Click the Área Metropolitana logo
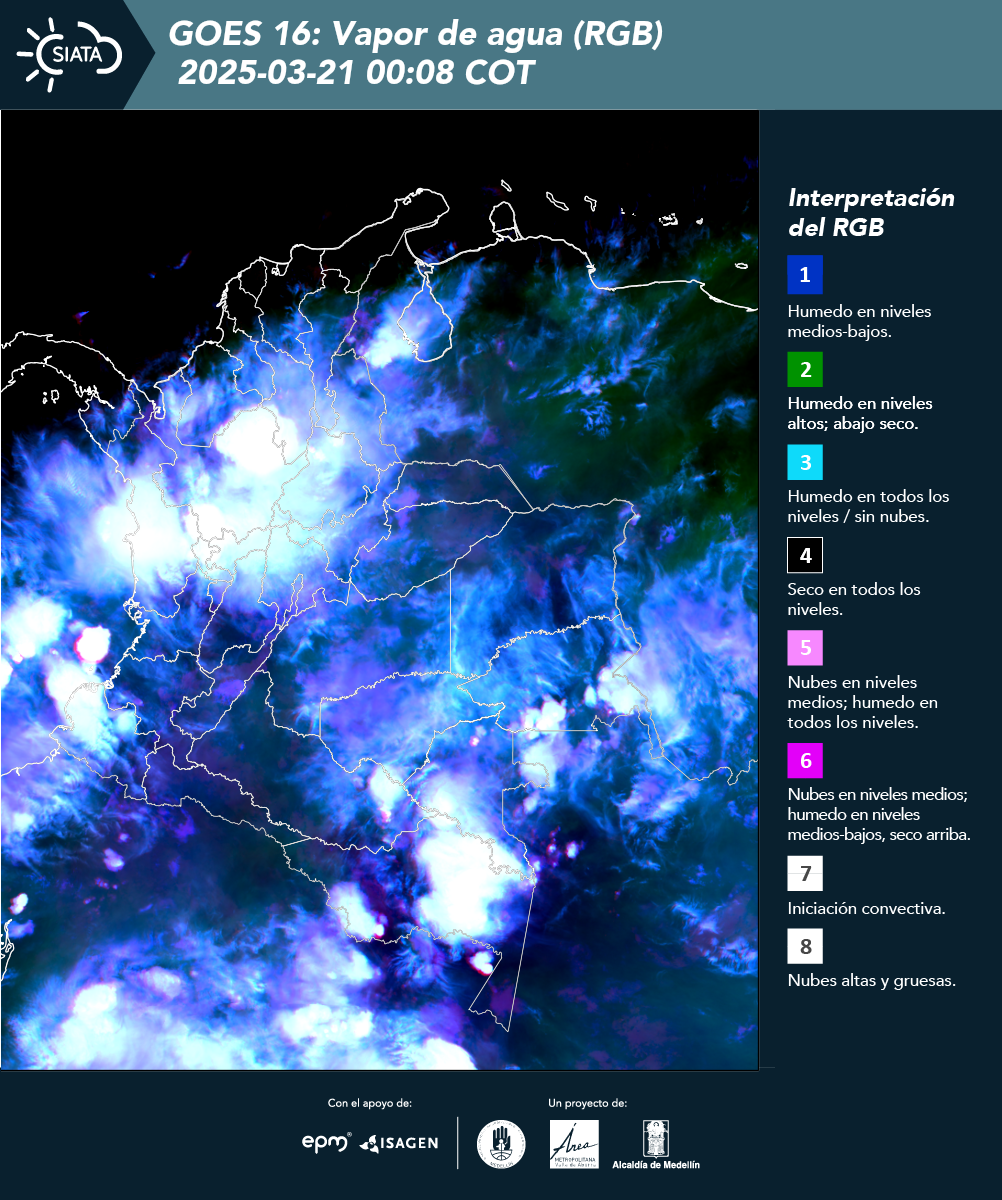Screen dimensions: 1002x1200 pos(575,1144)
